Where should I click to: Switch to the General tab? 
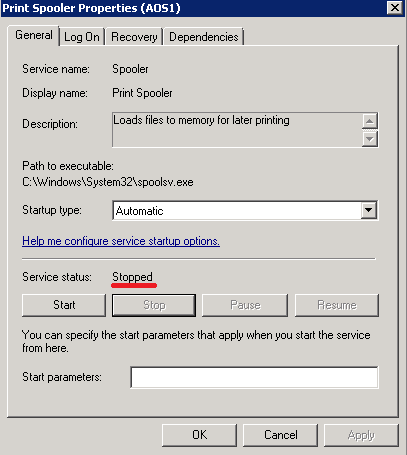pyautogui.click(x=33, y=35)
